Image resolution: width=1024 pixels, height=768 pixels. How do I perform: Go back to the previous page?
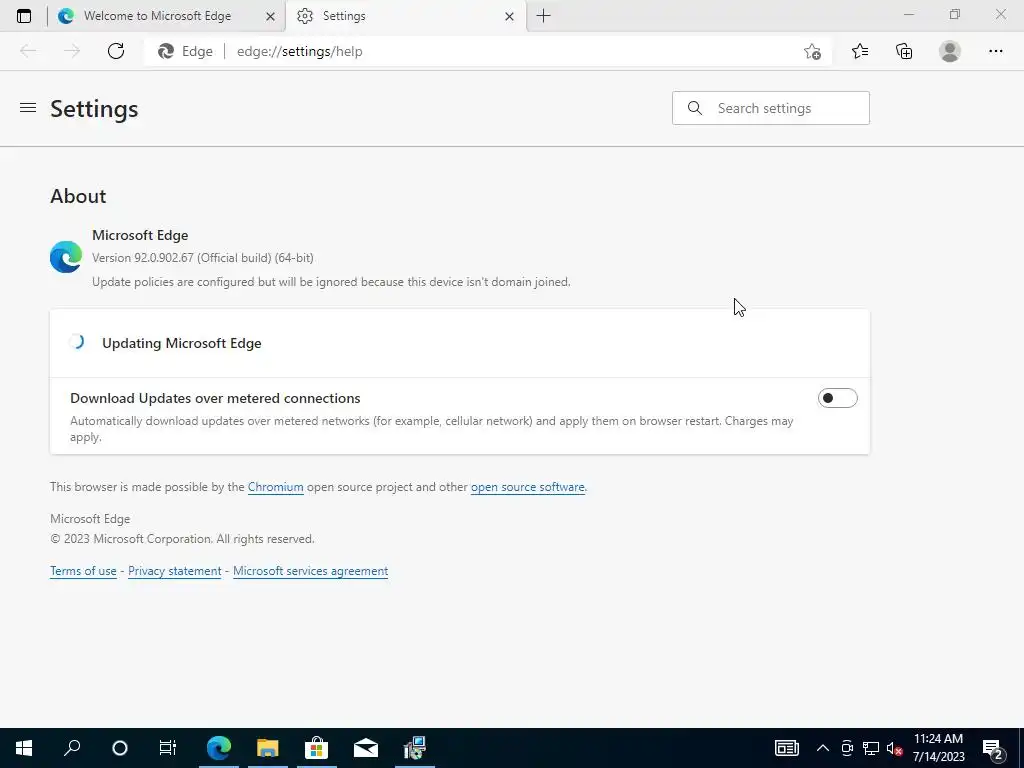tap(28, 51)
